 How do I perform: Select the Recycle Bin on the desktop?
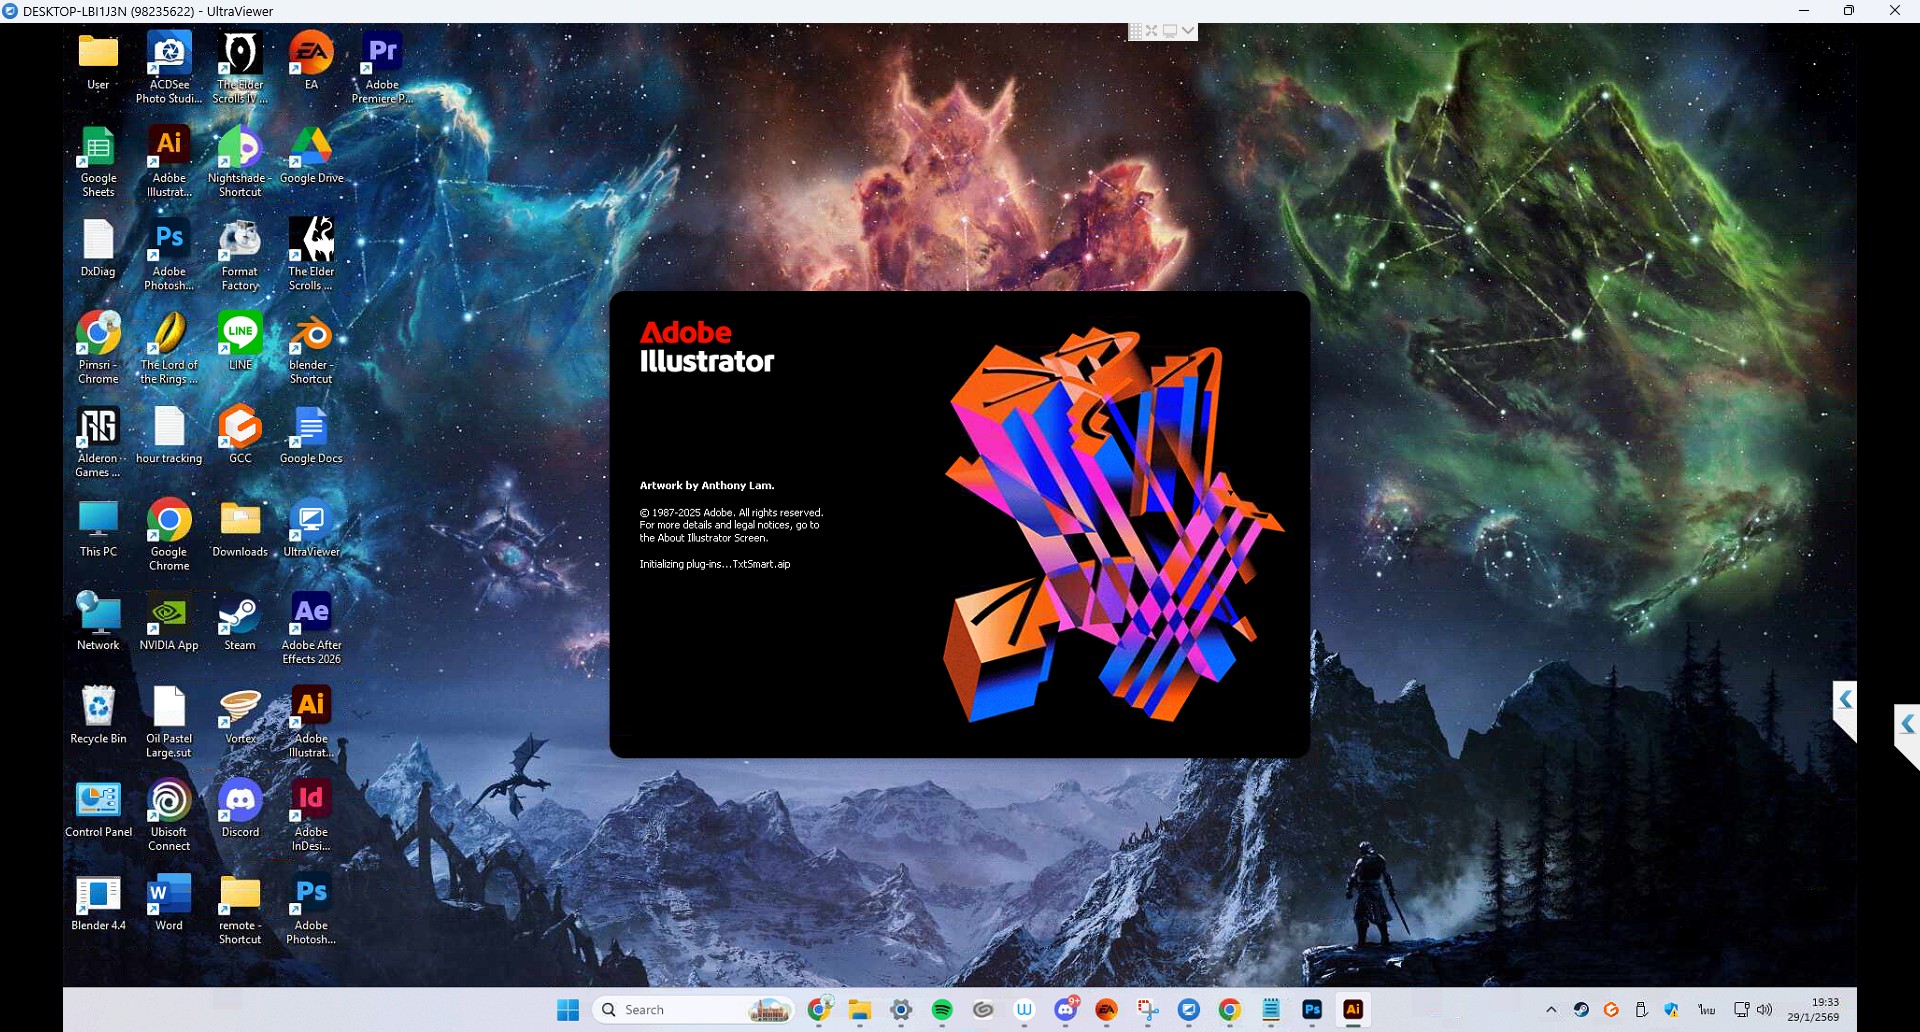98,716
